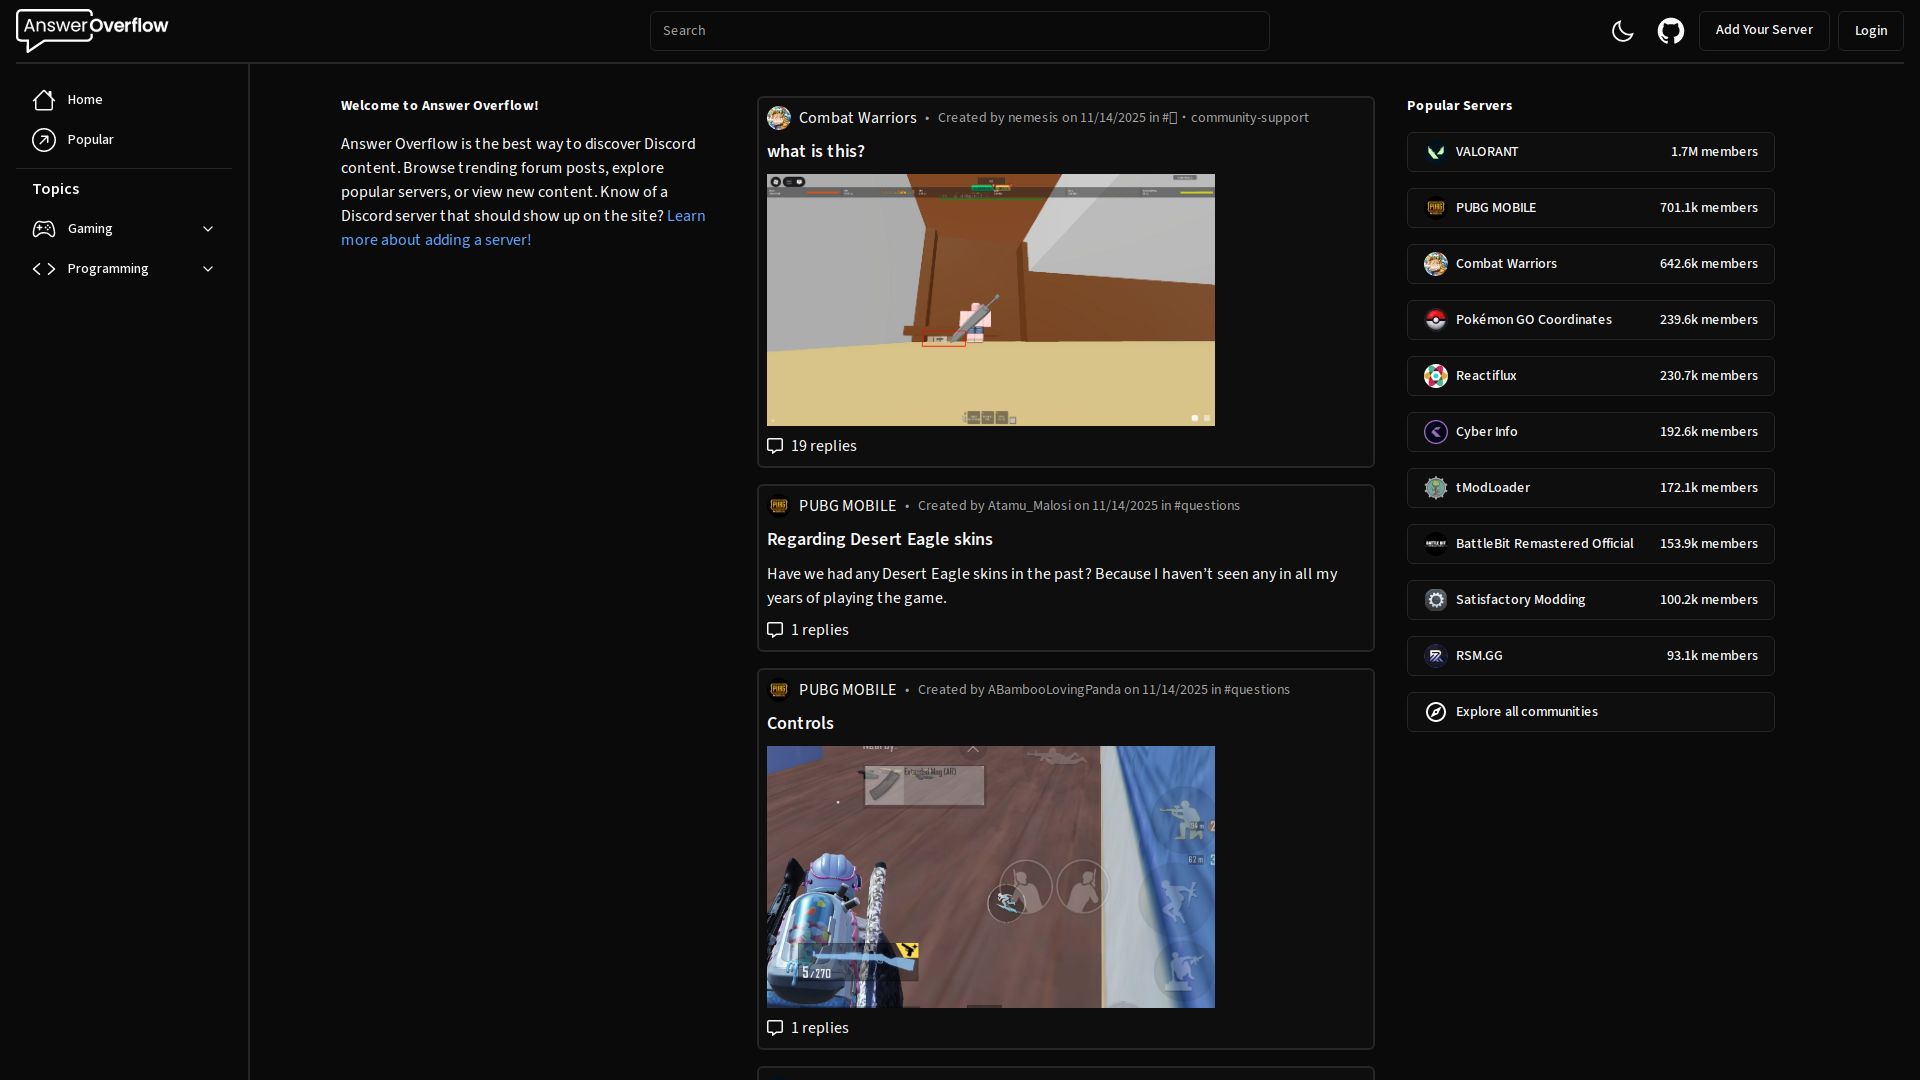Click the Combat Warriors post avatar
Image resolution: width=1920 pixels, height=1080 pixels.
[x=779, y=118]
